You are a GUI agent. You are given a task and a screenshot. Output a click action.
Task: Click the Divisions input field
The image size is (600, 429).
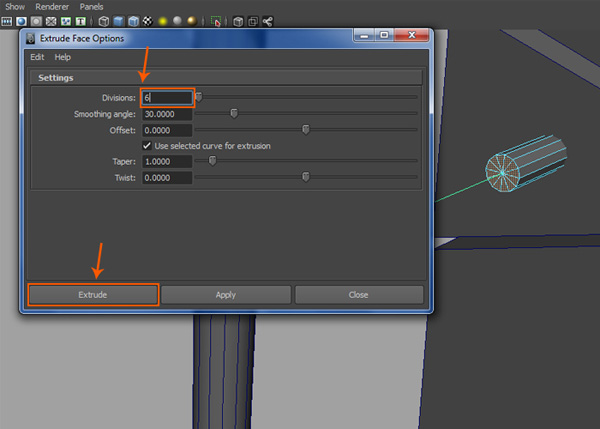tap(167, 97)
